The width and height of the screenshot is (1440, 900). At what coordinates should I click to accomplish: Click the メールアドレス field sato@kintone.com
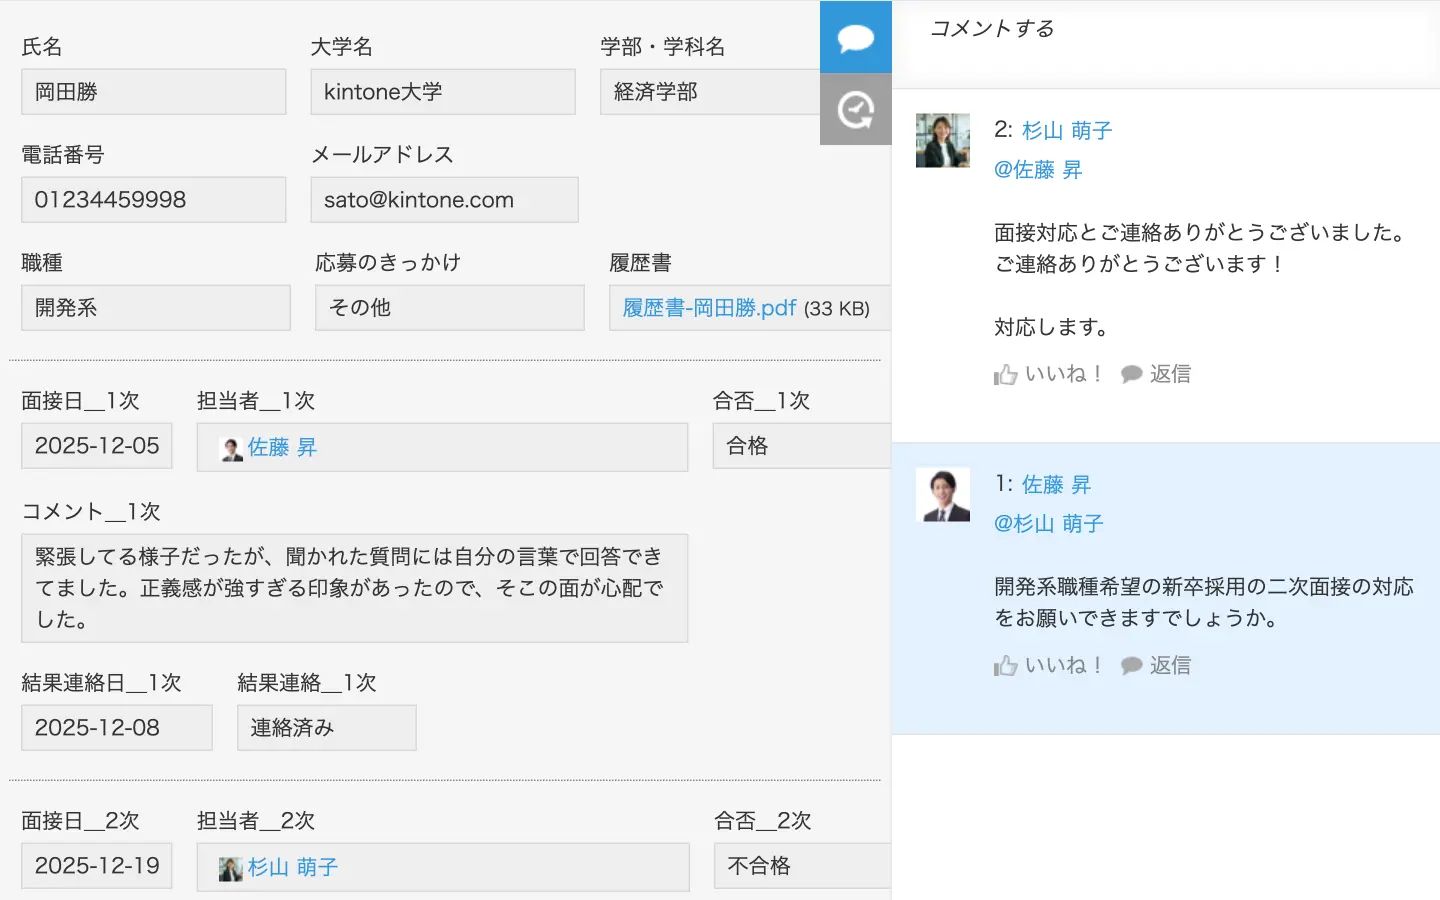(444, 200)
